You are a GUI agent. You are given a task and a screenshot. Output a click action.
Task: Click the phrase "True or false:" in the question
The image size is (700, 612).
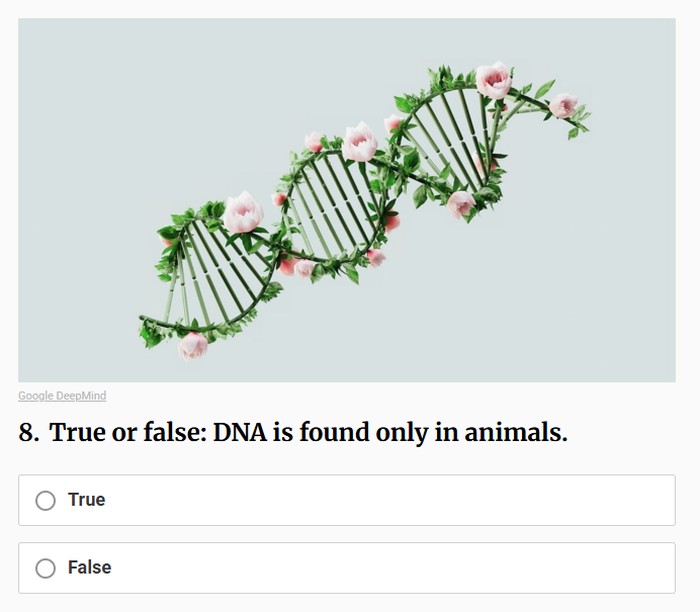127,433
